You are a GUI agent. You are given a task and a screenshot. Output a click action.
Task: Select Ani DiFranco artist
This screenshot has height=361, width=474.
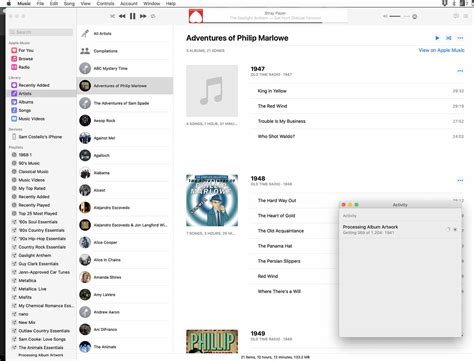click(124, 329)
